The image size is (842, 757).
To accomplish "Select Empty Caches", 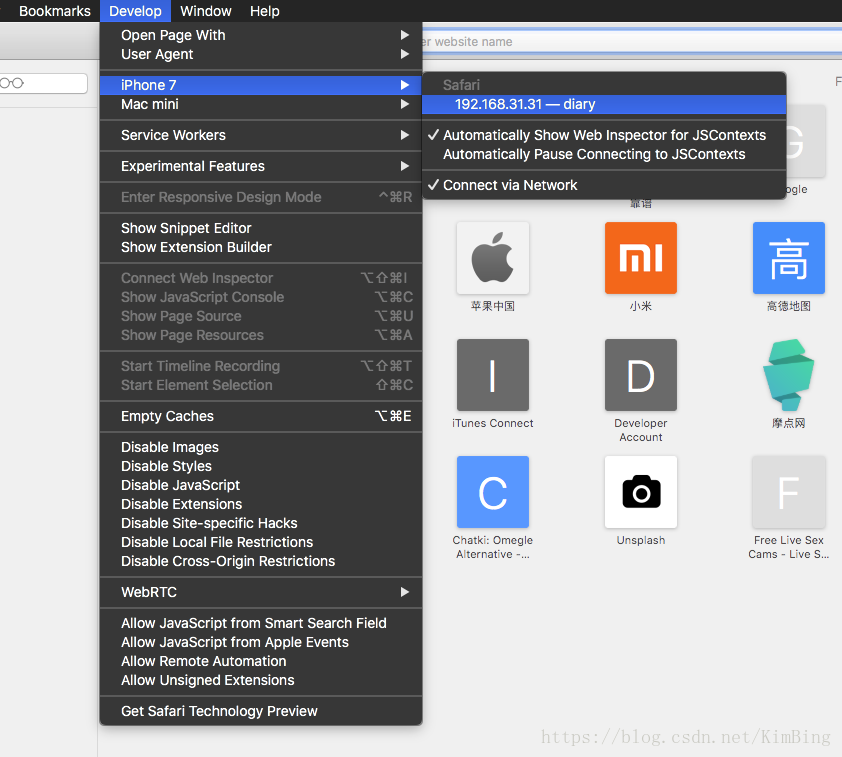I will [261, 416].
